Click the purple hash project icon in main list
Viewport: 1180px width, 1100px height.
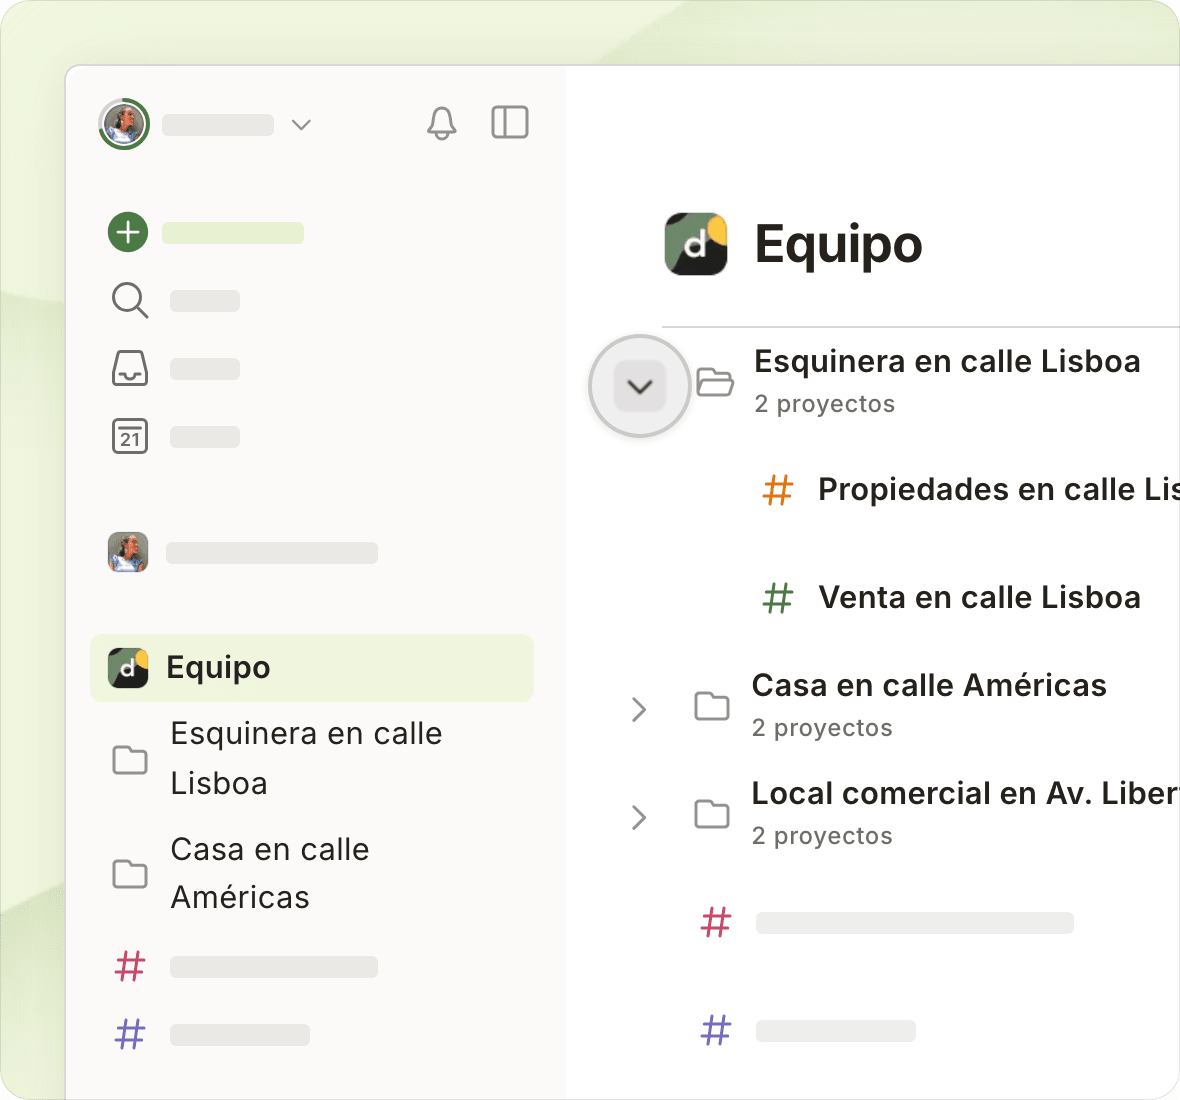716,1031
